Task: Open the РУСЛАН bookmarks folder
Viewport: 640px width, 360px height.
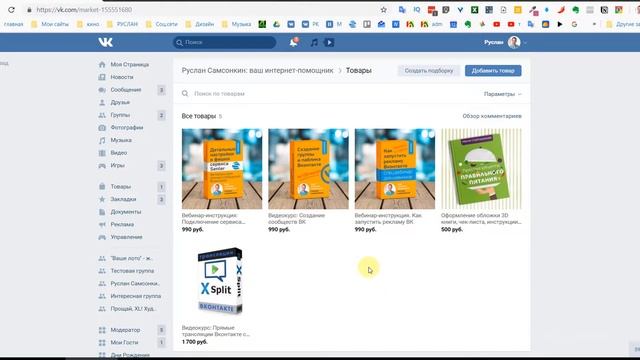Action: 122,24
